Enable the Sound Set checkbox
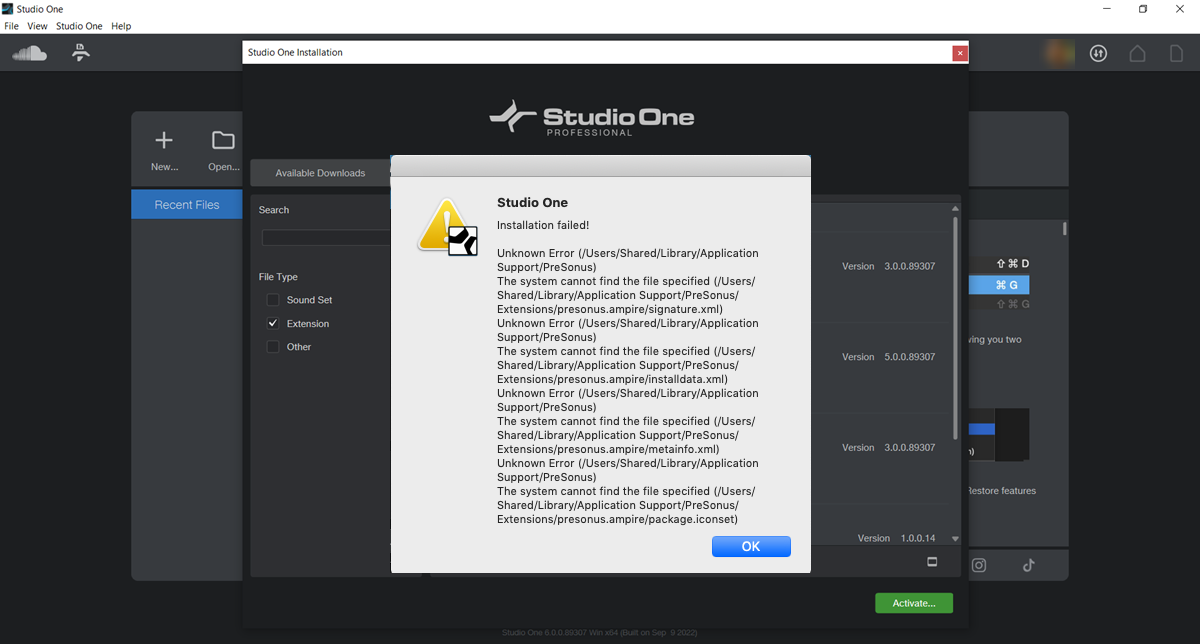The image size is (1200, 644). click(x=273, y=300)
